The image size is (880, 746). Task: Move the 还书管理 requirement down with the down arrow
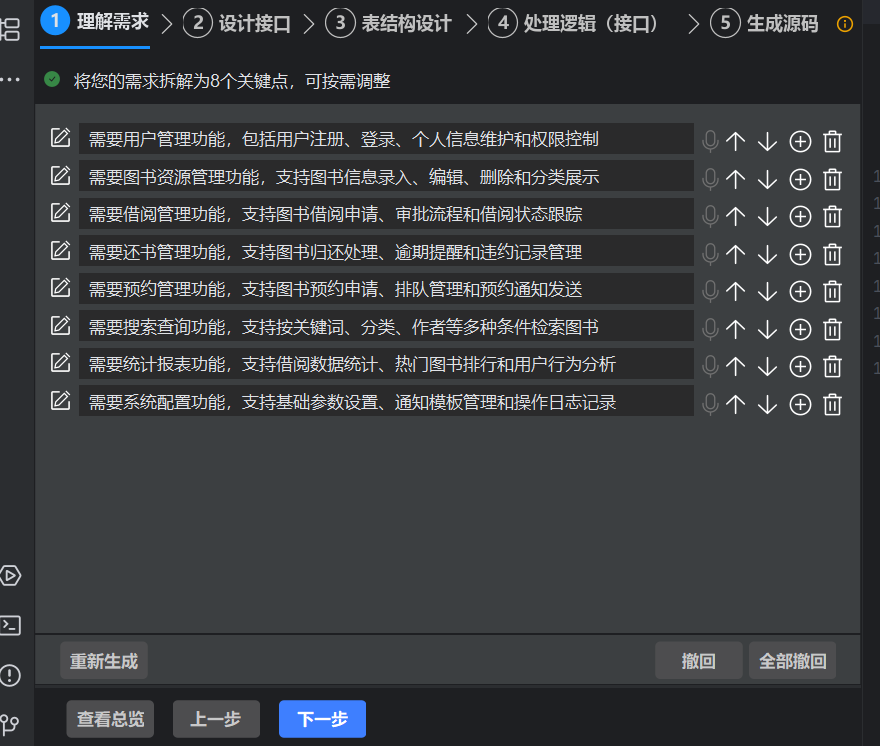[x=767, y=253]
